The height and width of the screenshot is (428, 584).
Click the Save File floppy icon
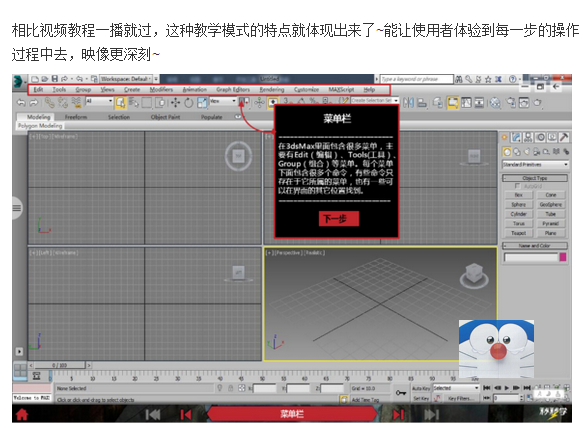tap(54, 79)
